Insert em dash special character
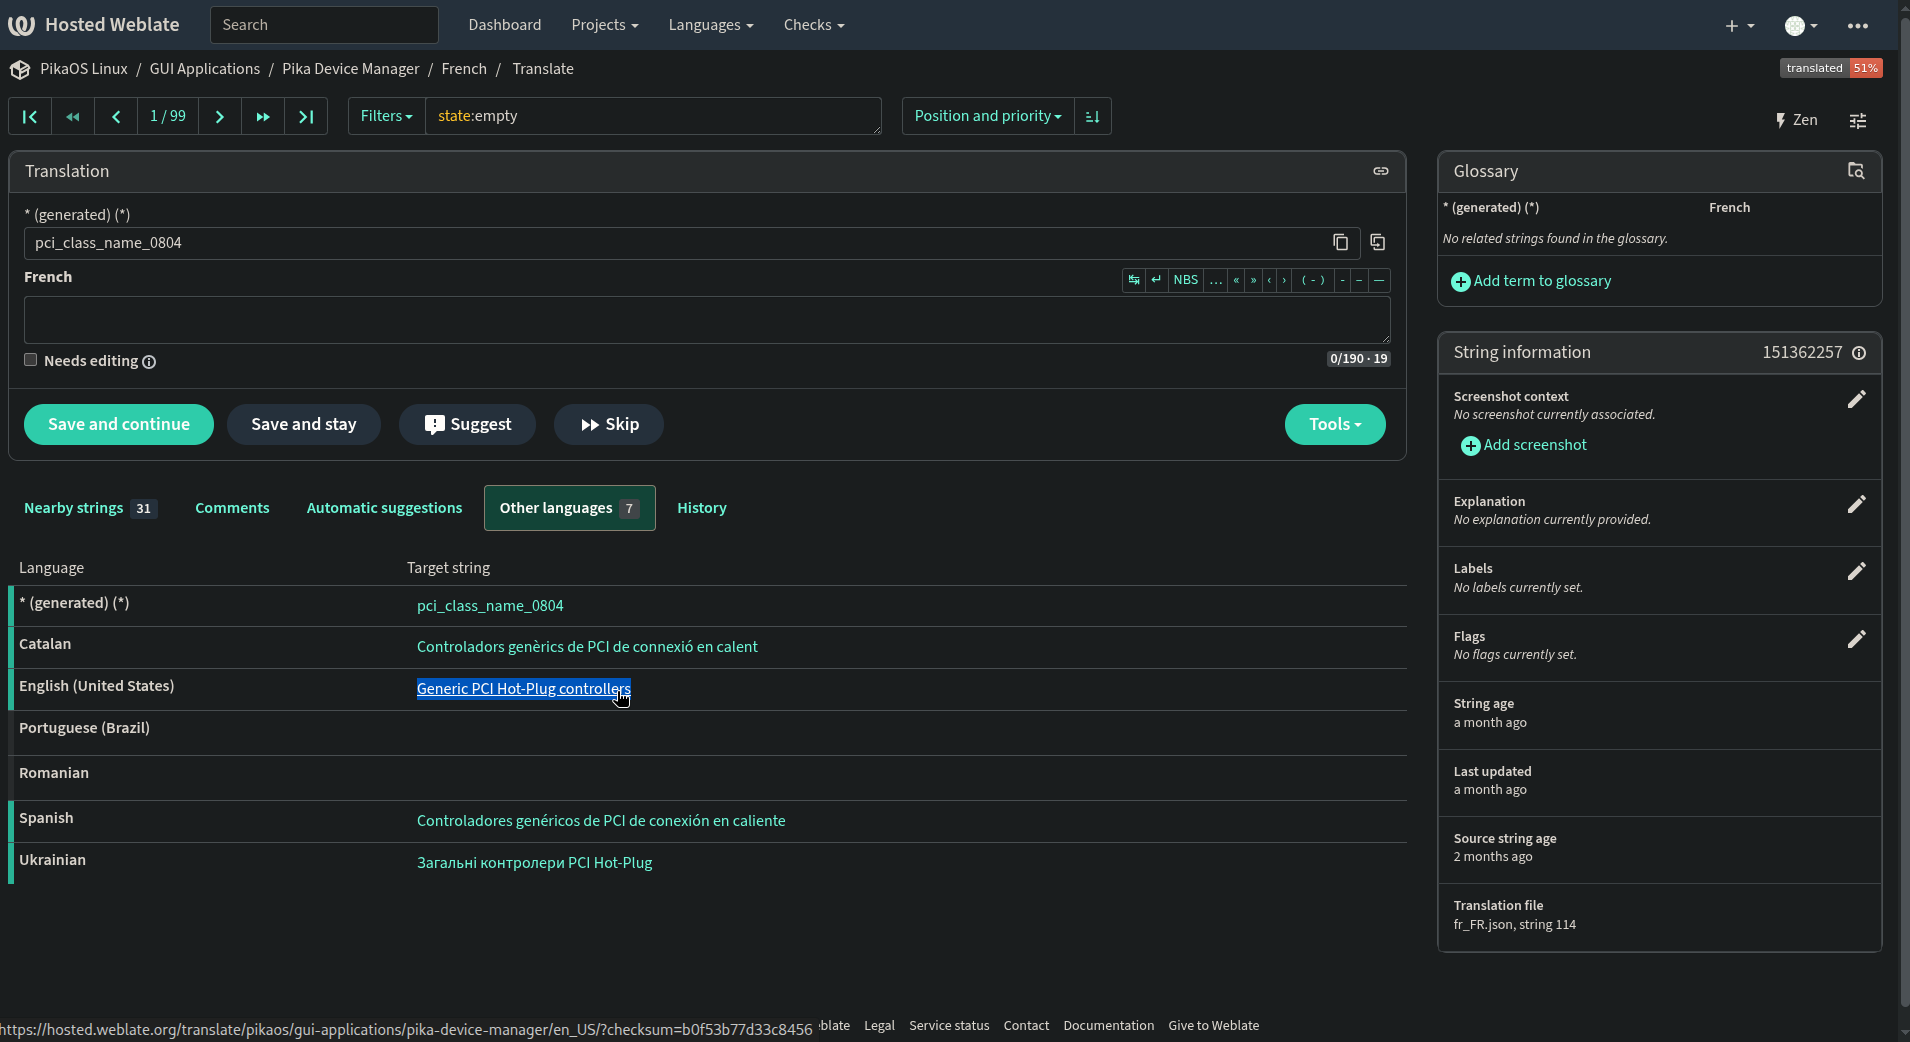Viewport: 1910px width, 1042px height. coord(1379,280)
